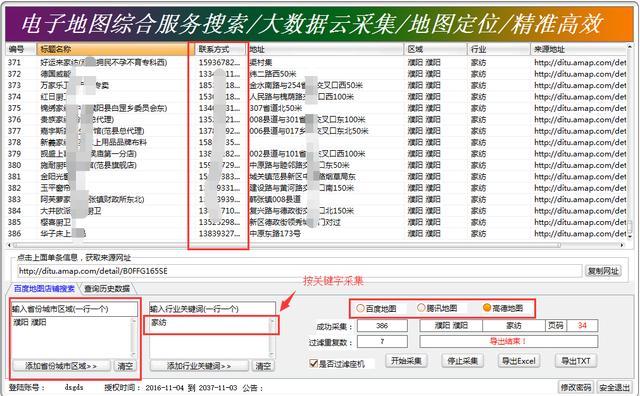The image size is (640, 396).
Task: Click the 复制网址 button
Action: (603, 271)
